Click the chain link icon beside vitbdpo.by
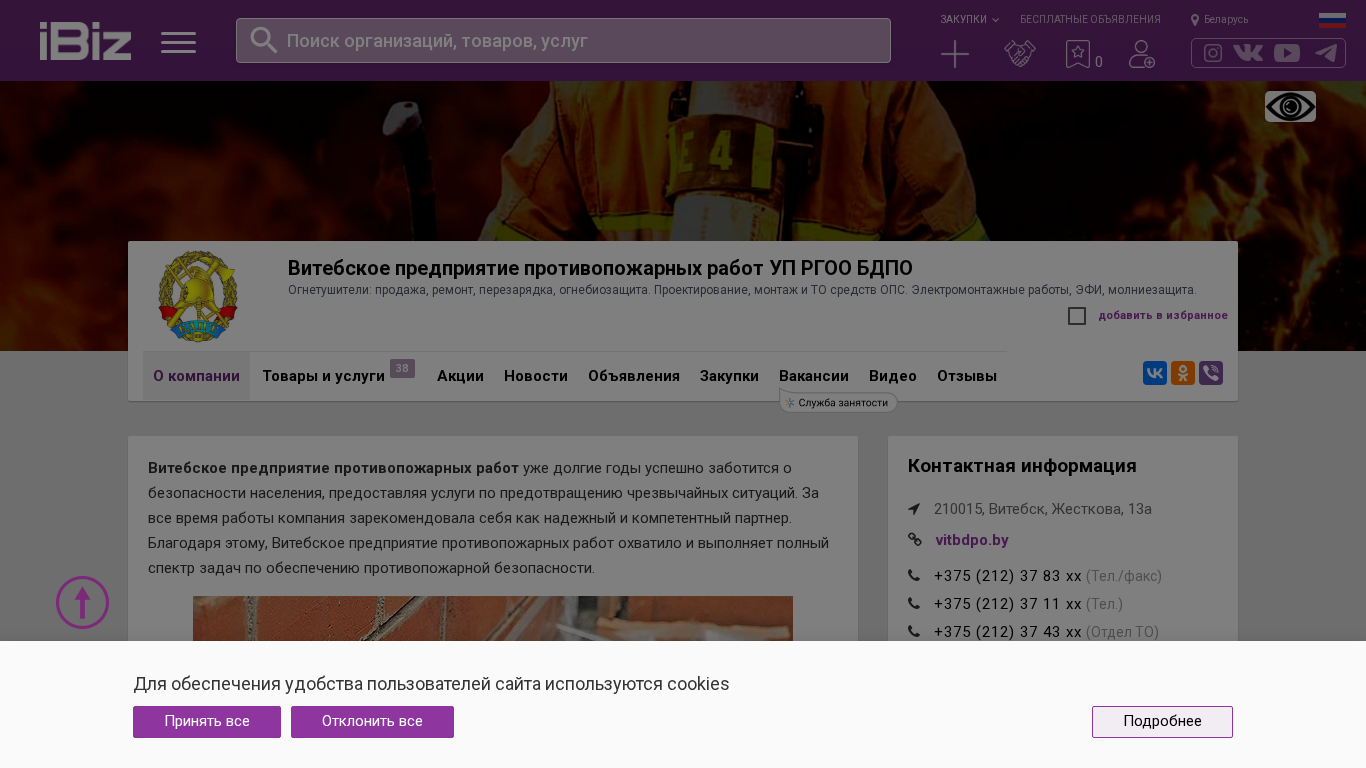 (x=915, y=540)
